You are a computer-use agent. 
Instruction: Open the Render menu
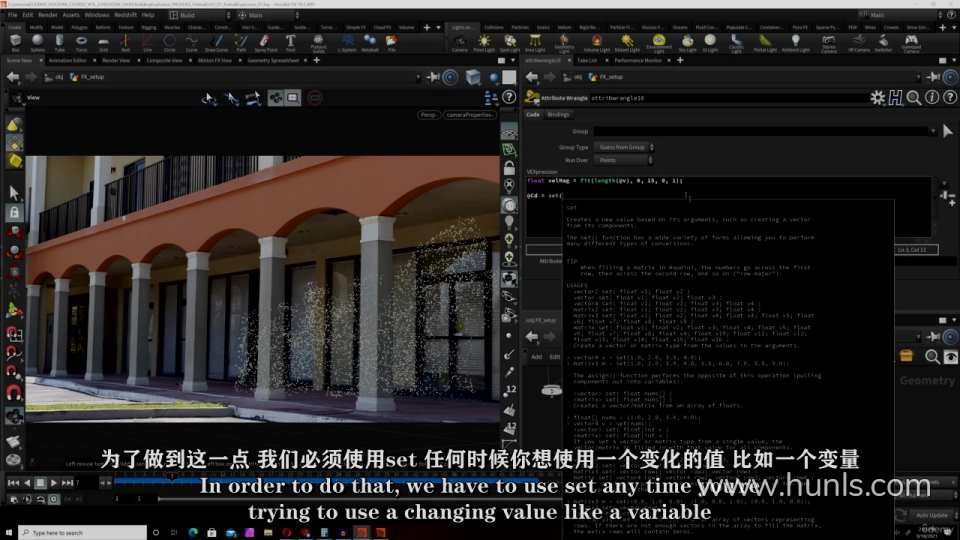(x=47, y=15)
